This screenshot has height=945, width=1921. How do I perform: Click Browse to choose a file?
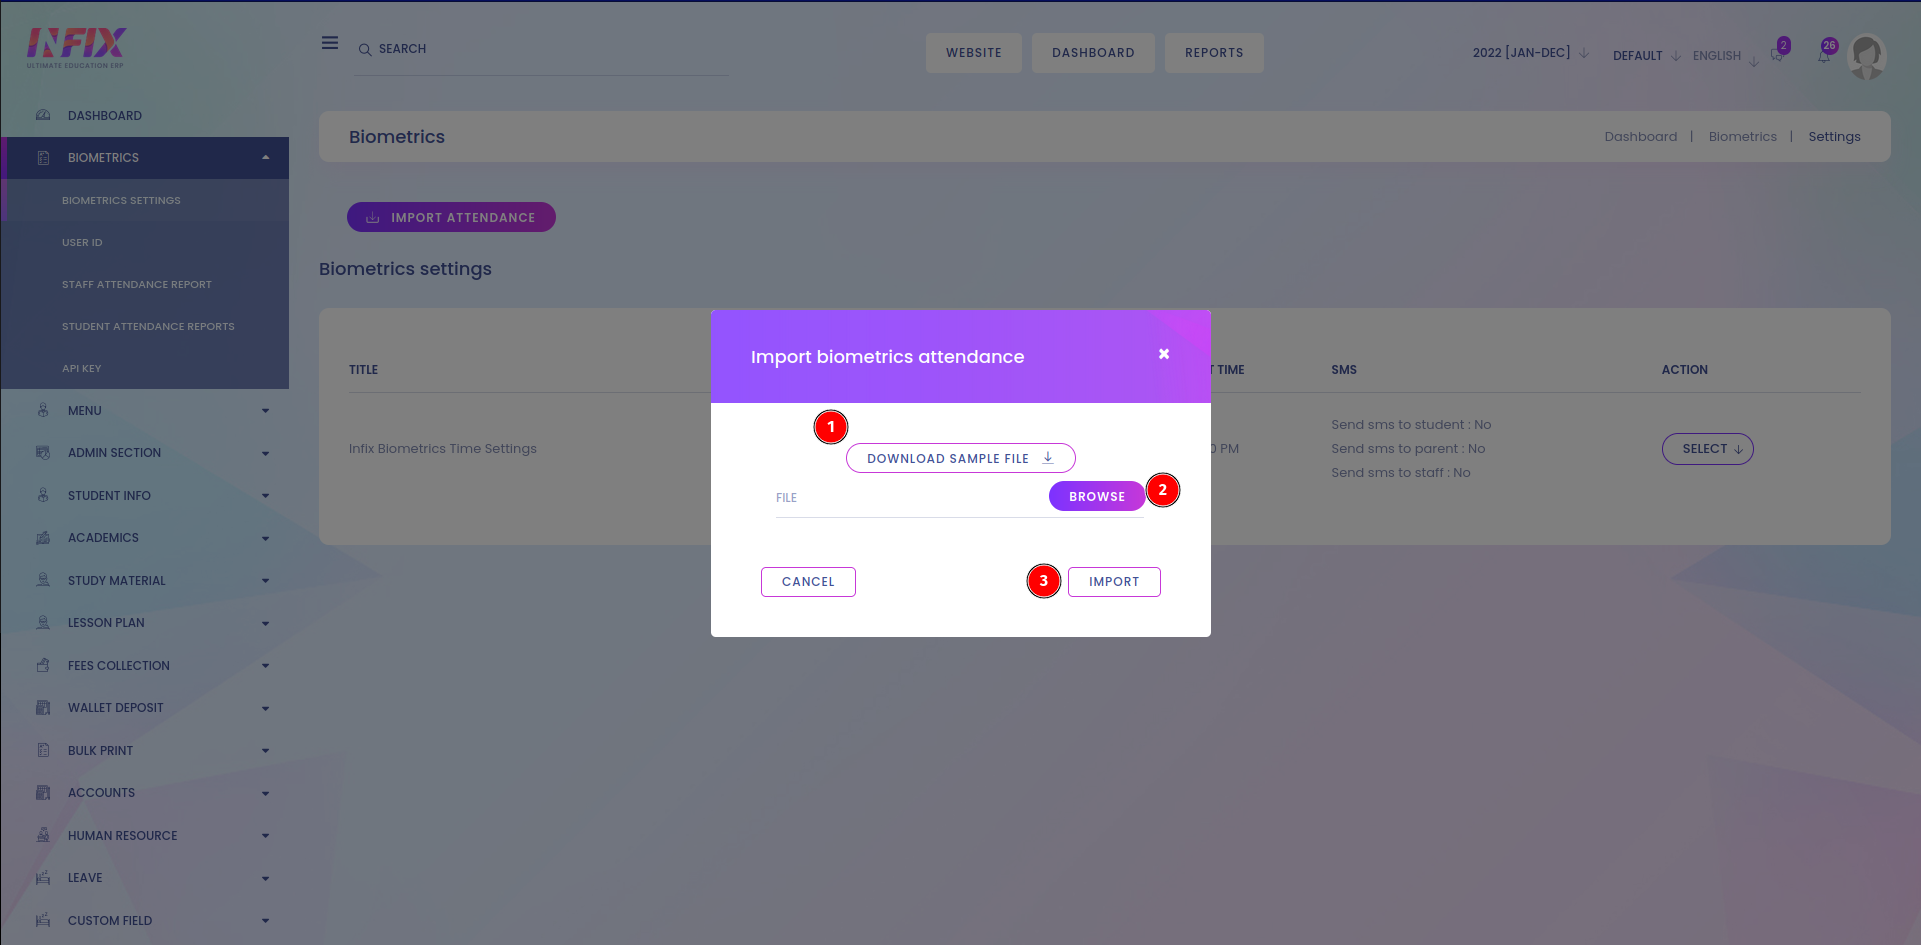[x=1097, y=497]
